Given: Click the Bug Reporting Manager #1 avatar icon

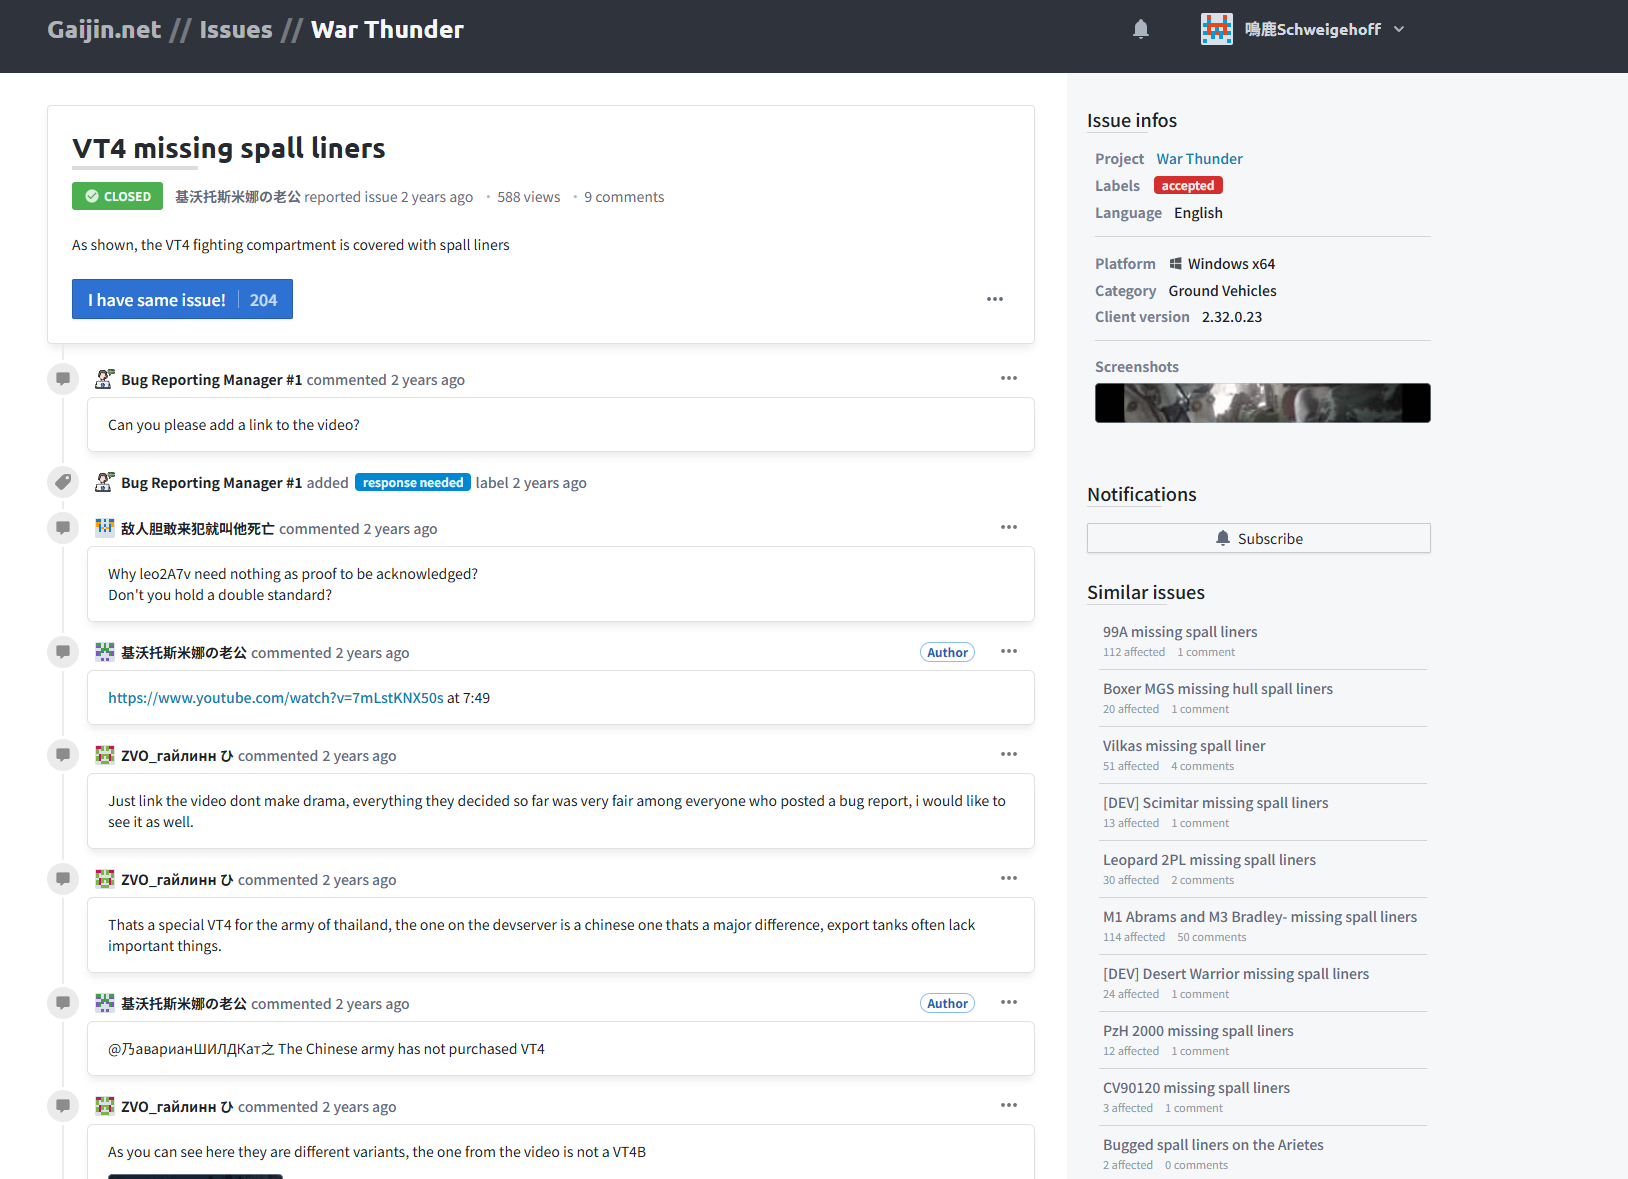Looking at the screenshot, I should pyautogui.click(x=104, y=379).
